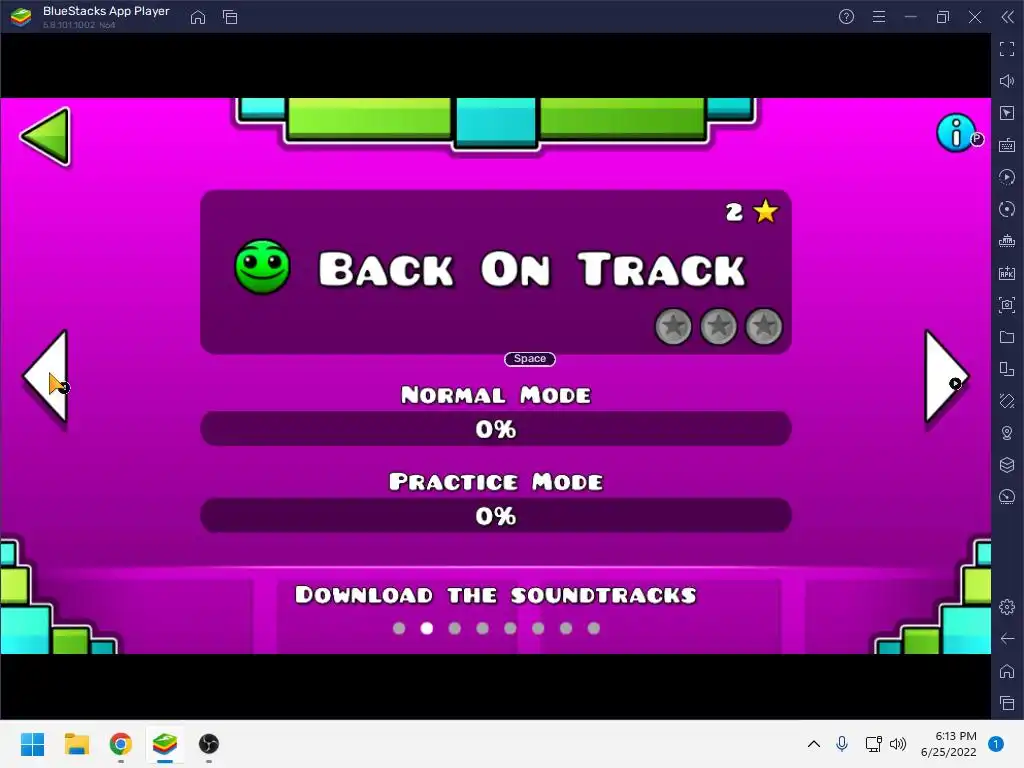Viewport: 1024px width, 768px height.
Task: Open File Explorer from taskbar
Action: click(76, 744)
